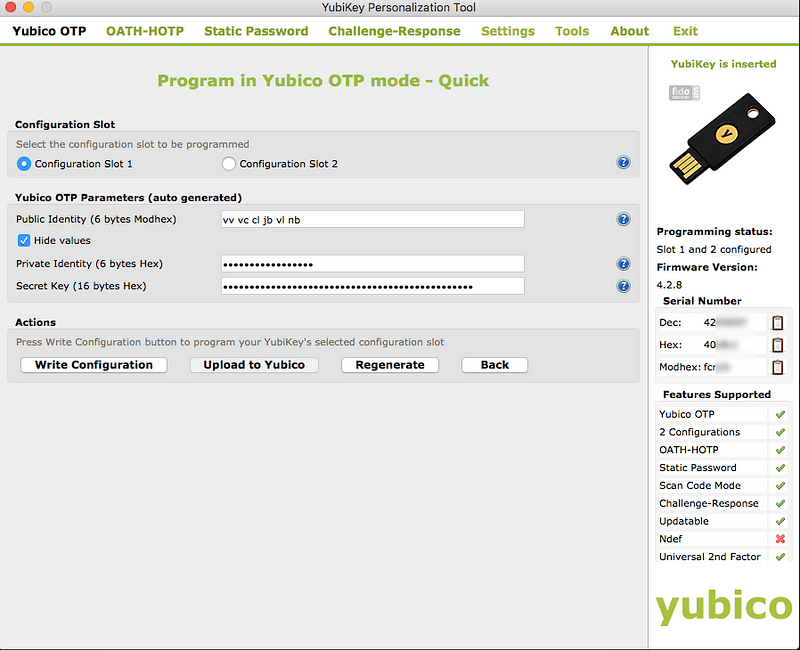Image resolution: width=800 pixels, height=650 pixels.
Task: Click 'Slot 1 and 2 configured' status text
Action: click(714, 249)
